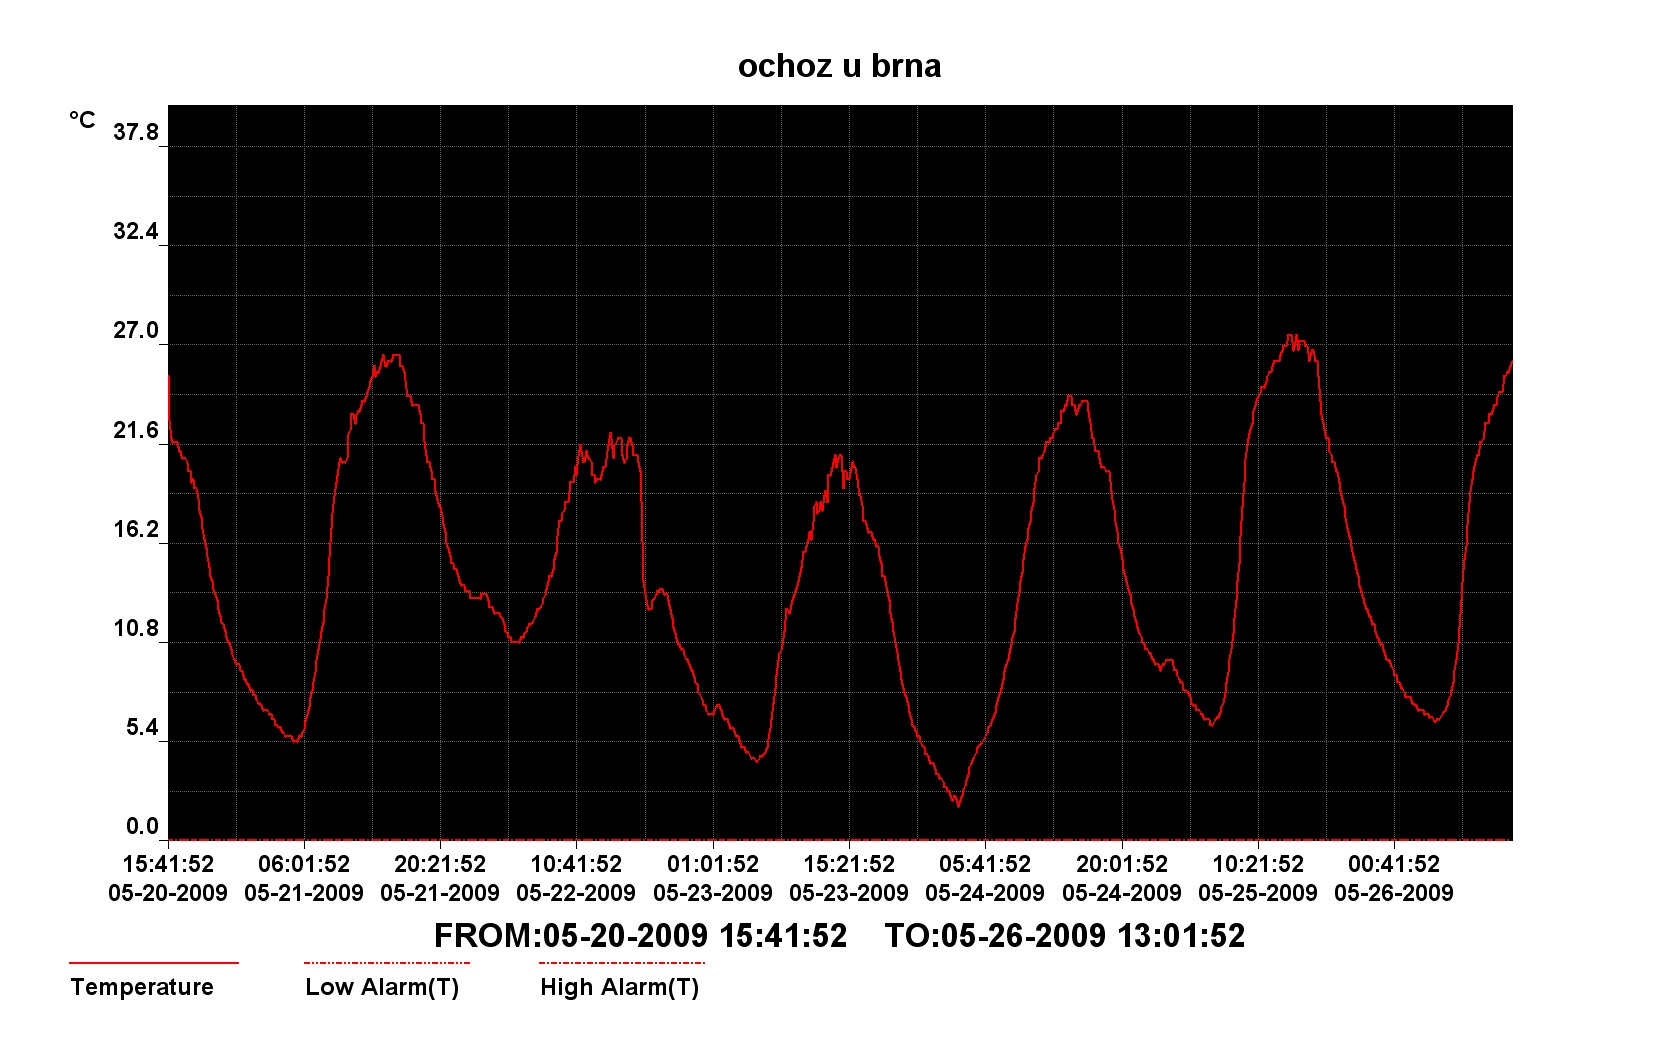Click the 10:21:52 05-25-2009 axis label
This screenshot has width=1680, height=1050.
(1258, 878)
